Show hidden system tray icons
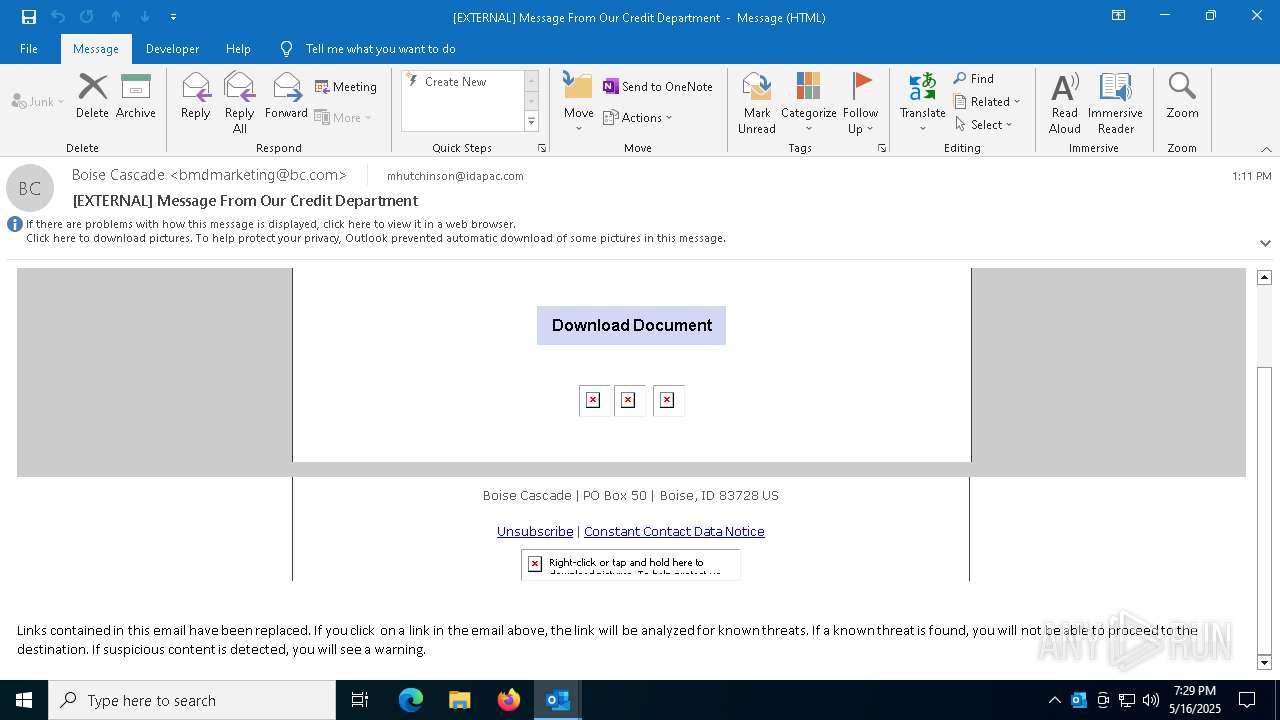This screenshot has width=1280, height=720. (x=1054, y=700)
